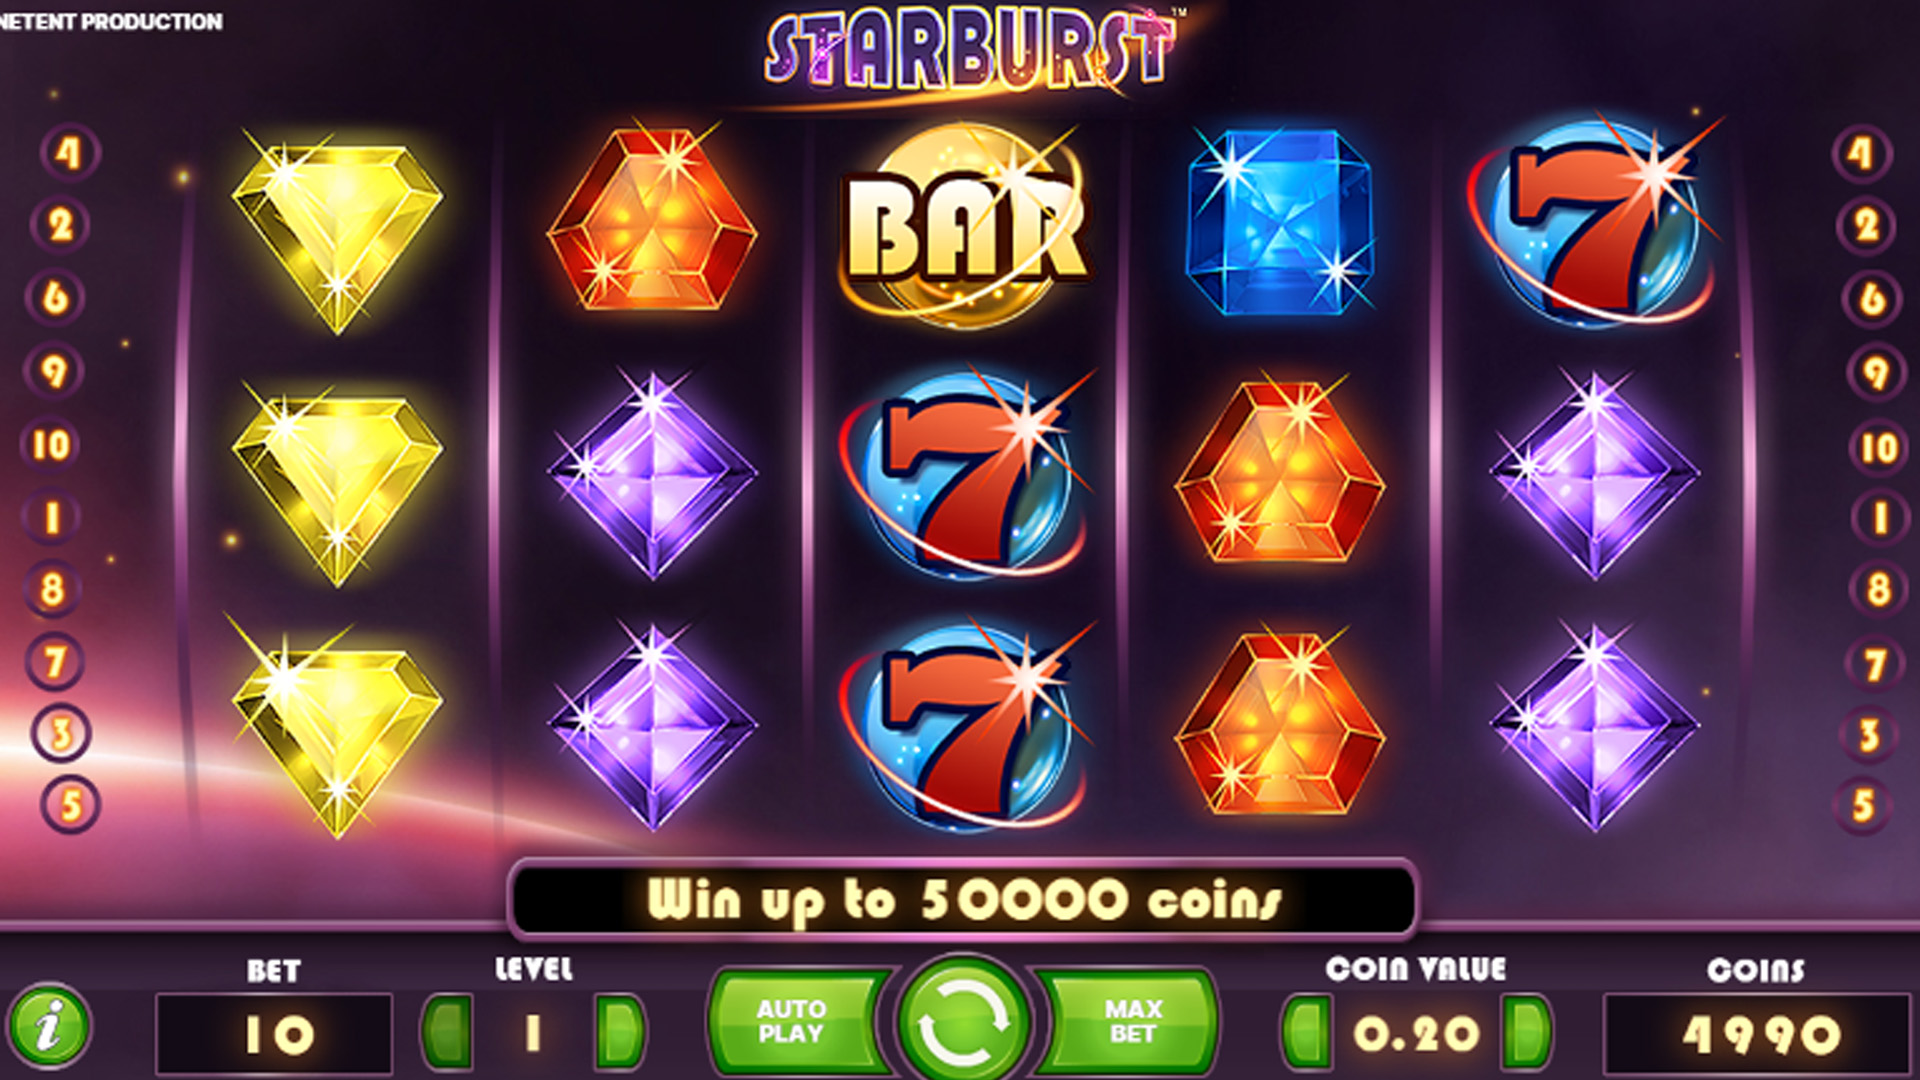Screen dimensions: 1920x1080
Task: Select payline 7 indicator on right side
Action: pos(1875,663)
